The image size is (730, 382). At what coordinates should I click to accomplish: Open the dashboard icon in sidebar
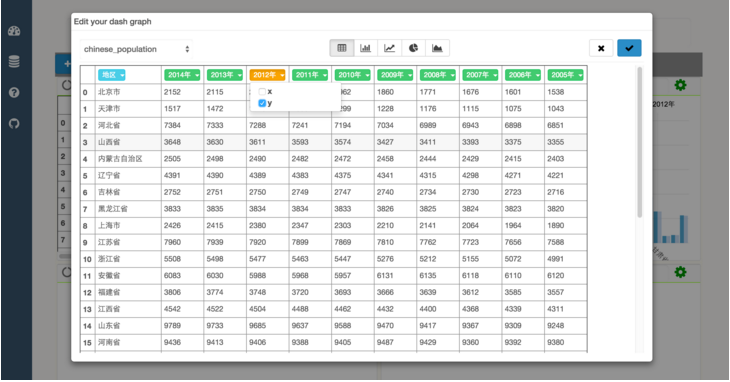14,31
